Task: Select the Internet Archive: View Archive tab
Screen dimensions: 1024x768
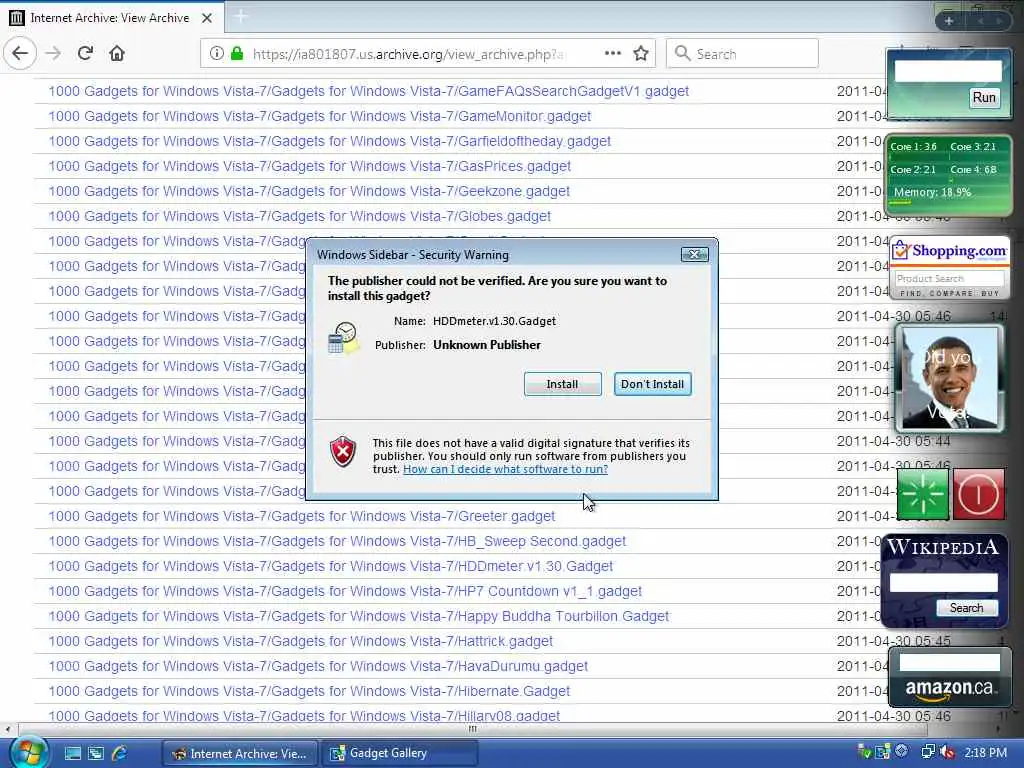Action: (x=111, y=18)
